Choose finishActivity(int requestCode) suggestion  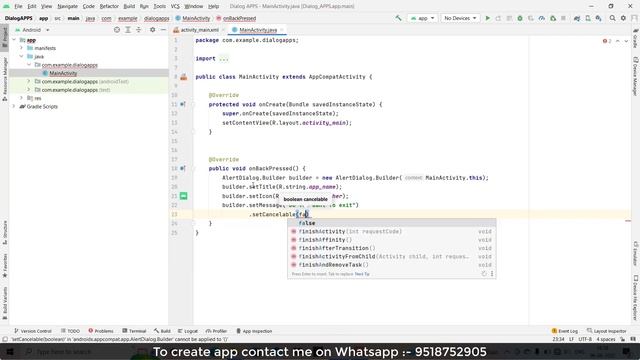pyautogui.click(x=391, y=231)
